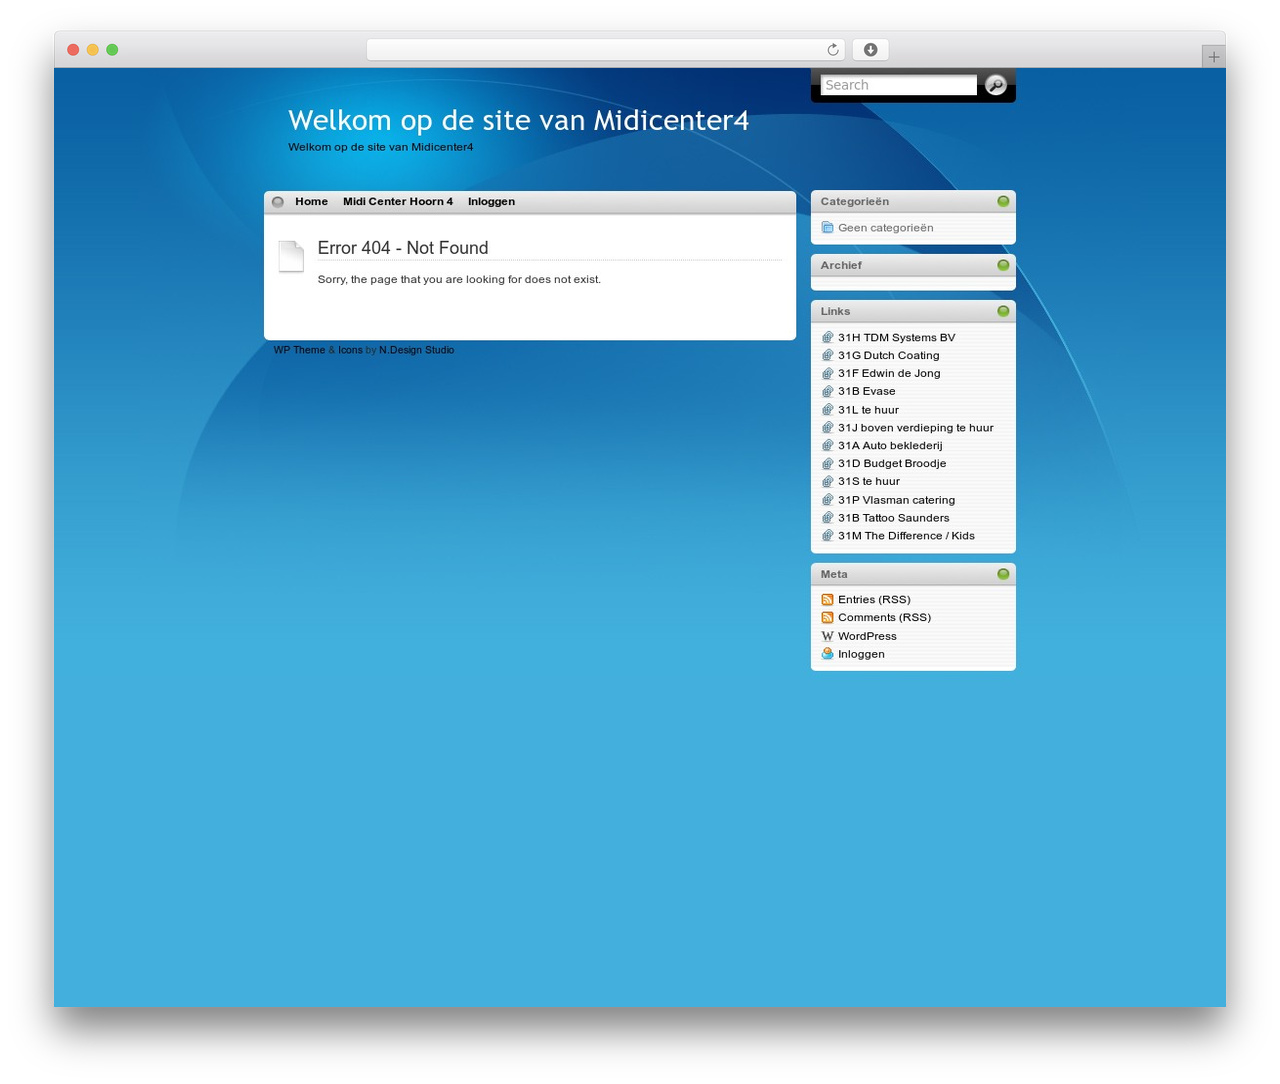Click the N.Design Studio footer link
Viewport: 1280px width, 1084px height.
pos(416,350)
